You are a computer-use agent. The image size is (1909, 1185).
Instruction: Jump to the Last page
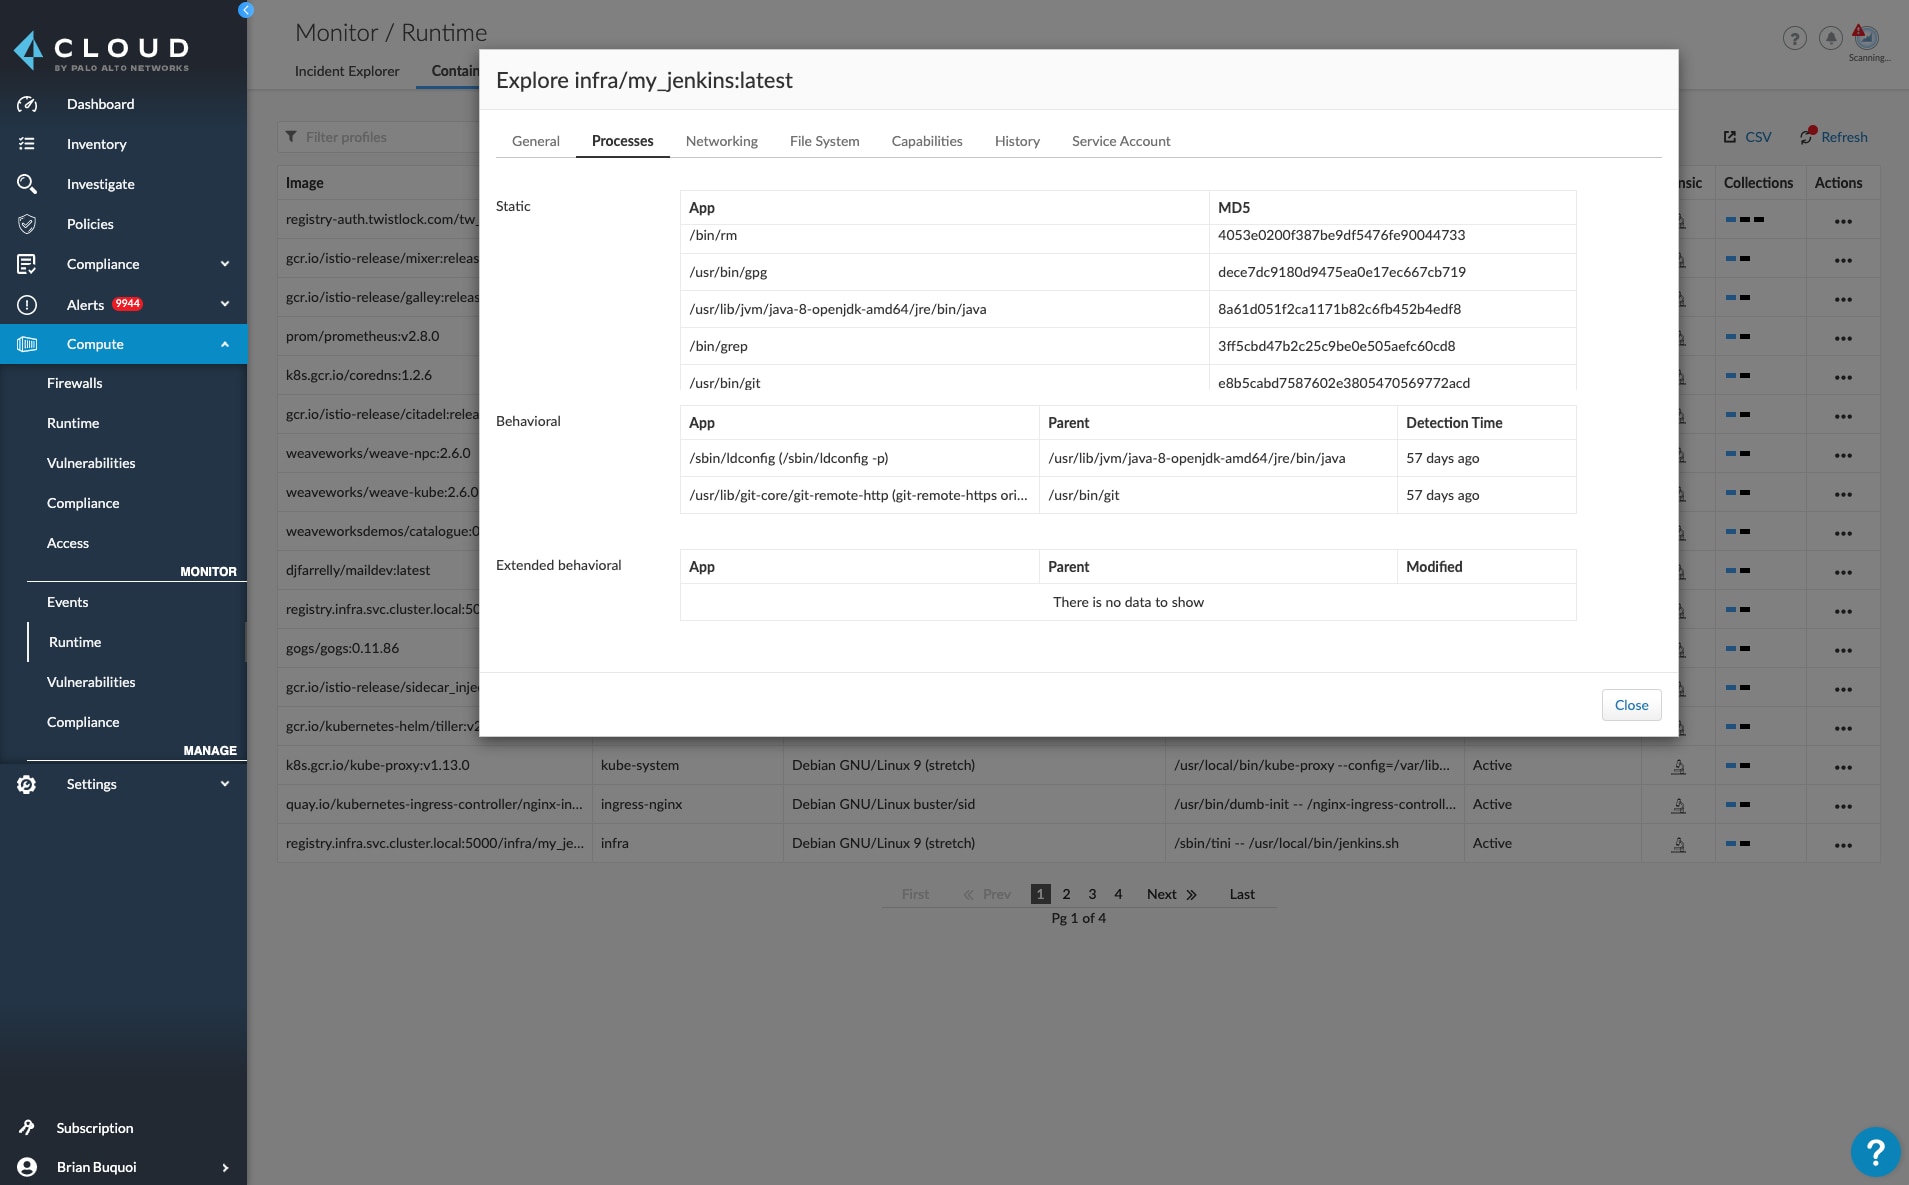click(x=1242, y=894)
